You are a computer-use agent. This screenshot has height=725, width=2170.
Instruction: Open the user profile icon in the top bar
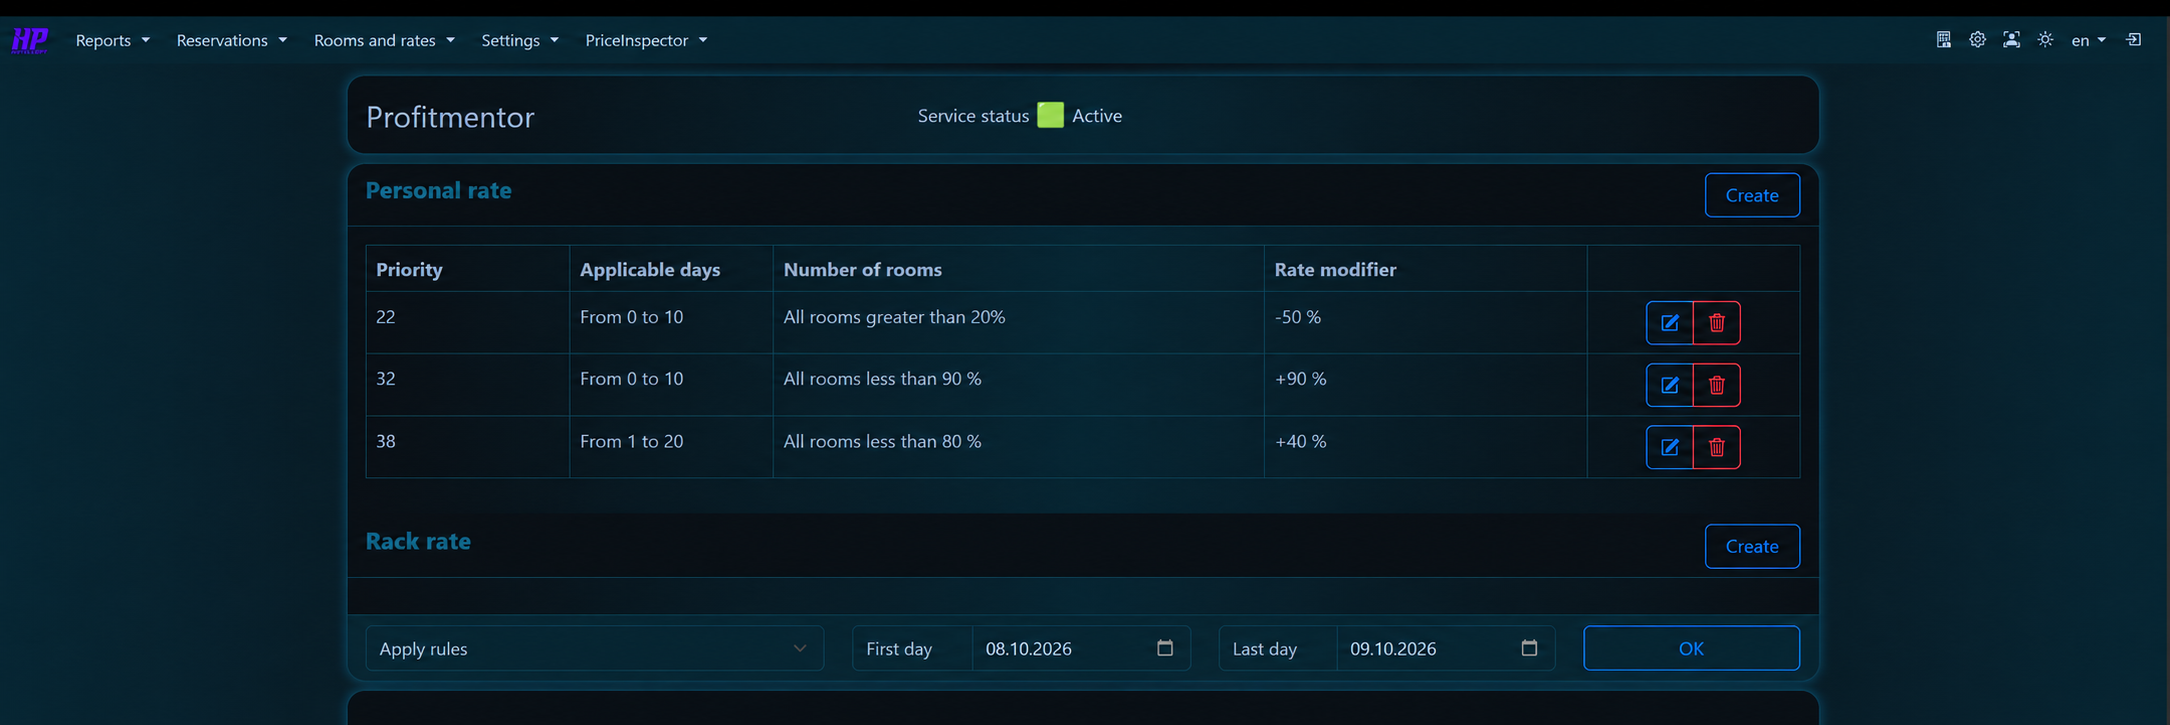pyautogui.click(x=2011, y=40)
